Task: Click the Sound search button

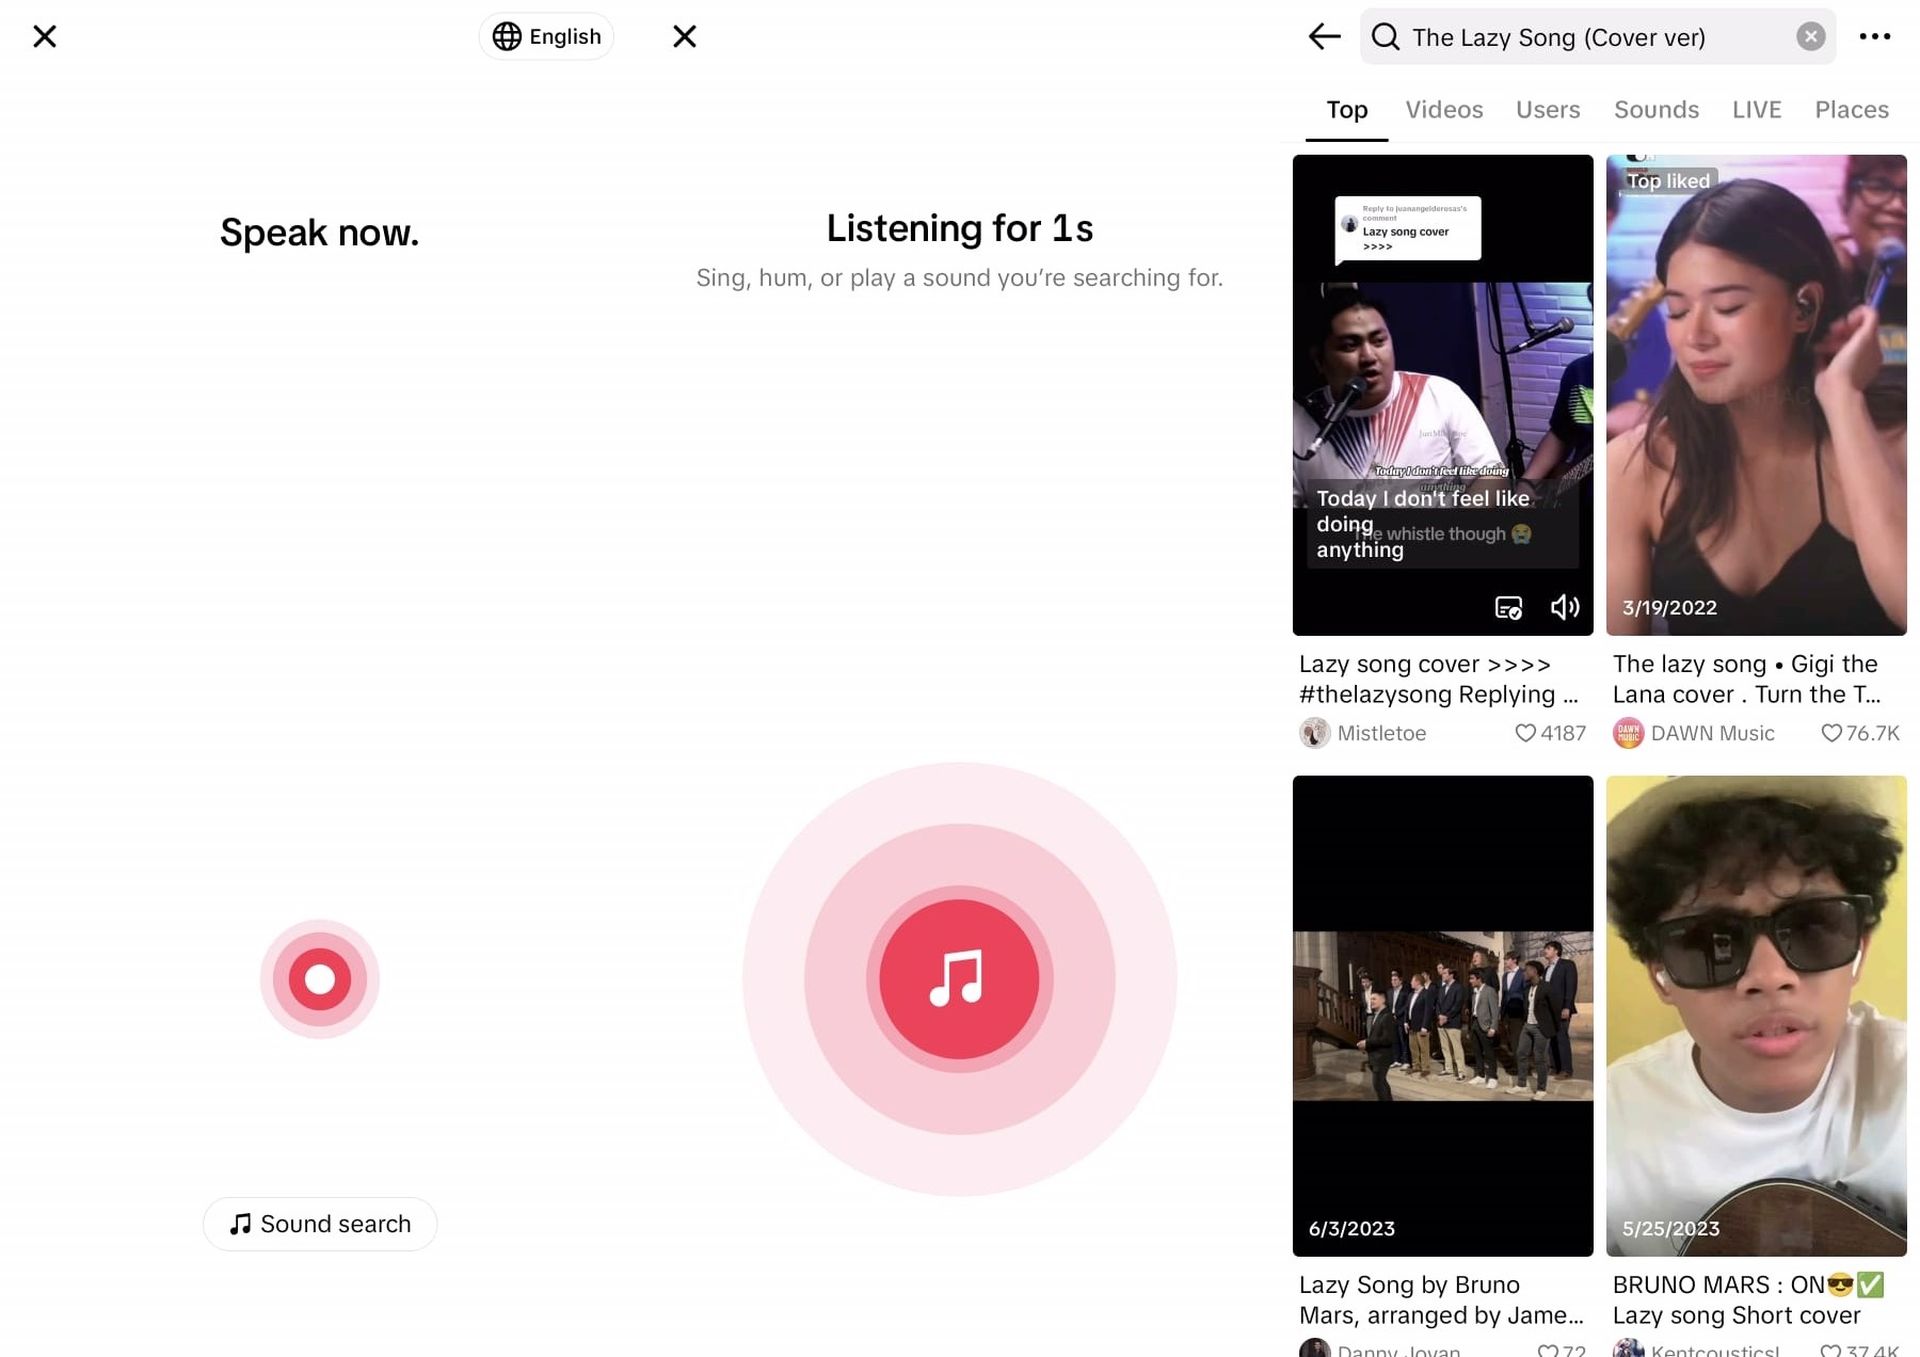Action: [319, 1223]
